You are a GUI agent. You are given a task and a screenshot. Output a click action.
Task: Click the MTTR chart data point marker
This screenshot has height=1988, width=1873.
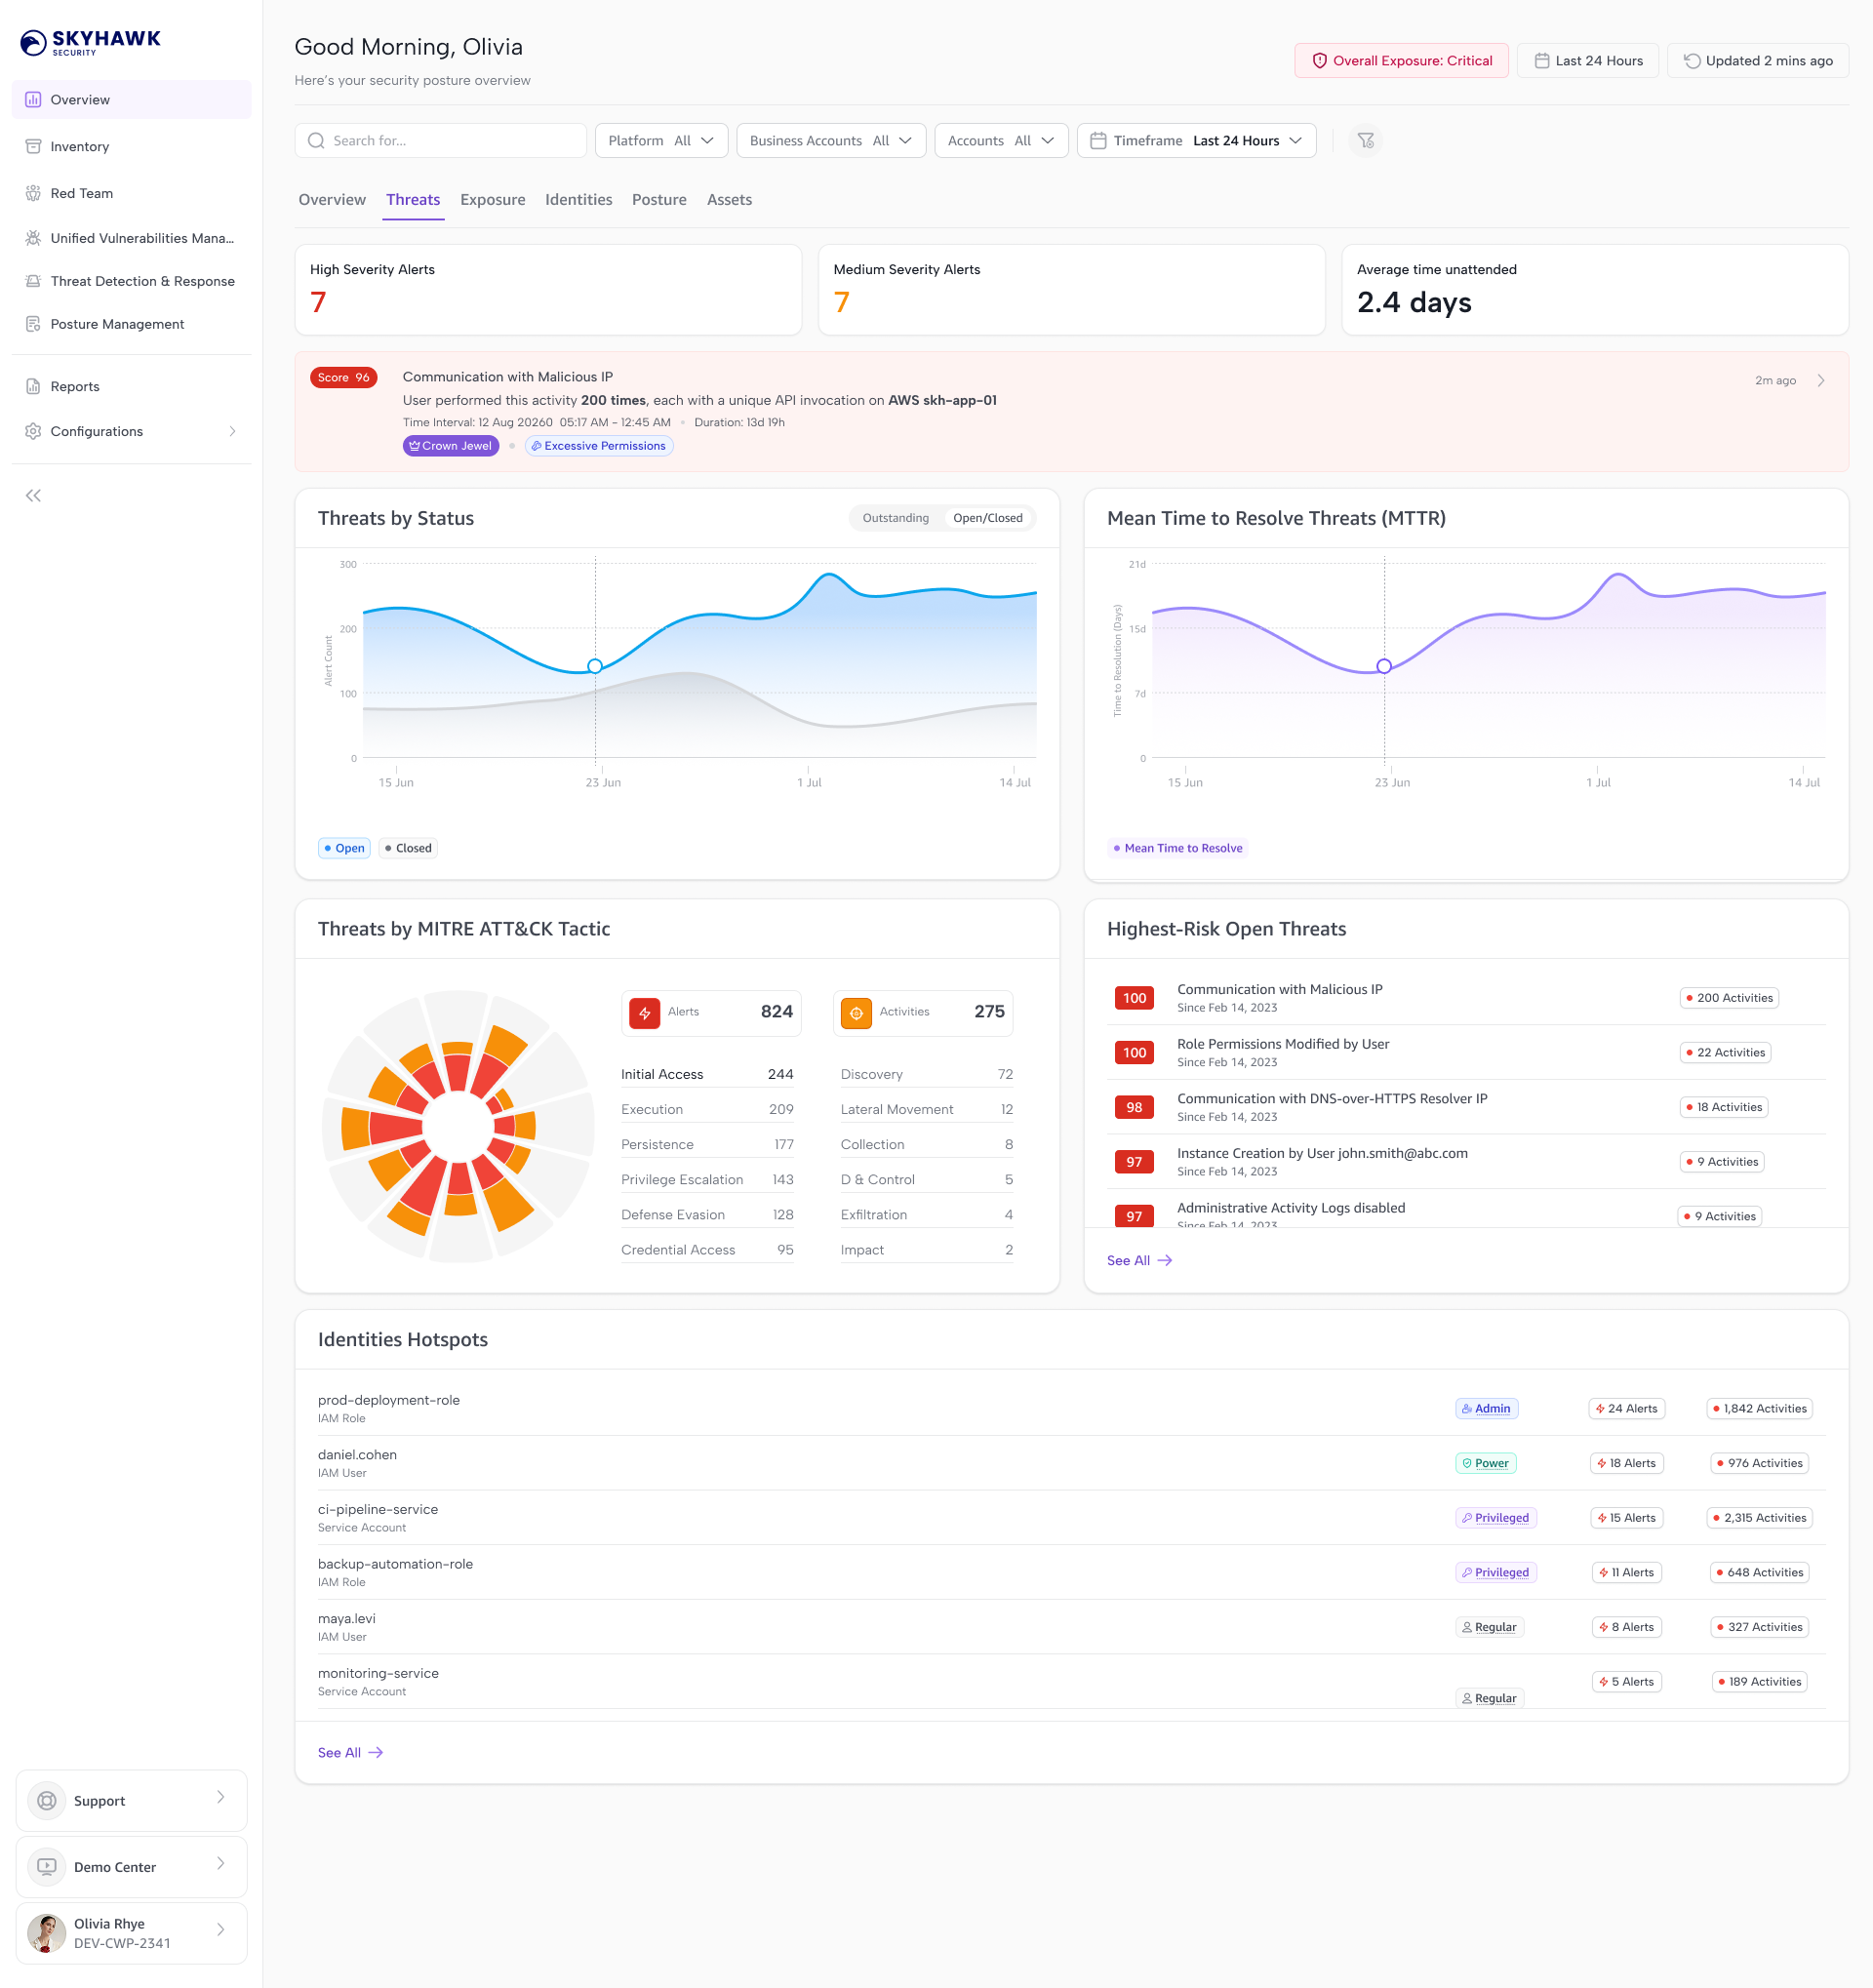tap(1383, 666)
